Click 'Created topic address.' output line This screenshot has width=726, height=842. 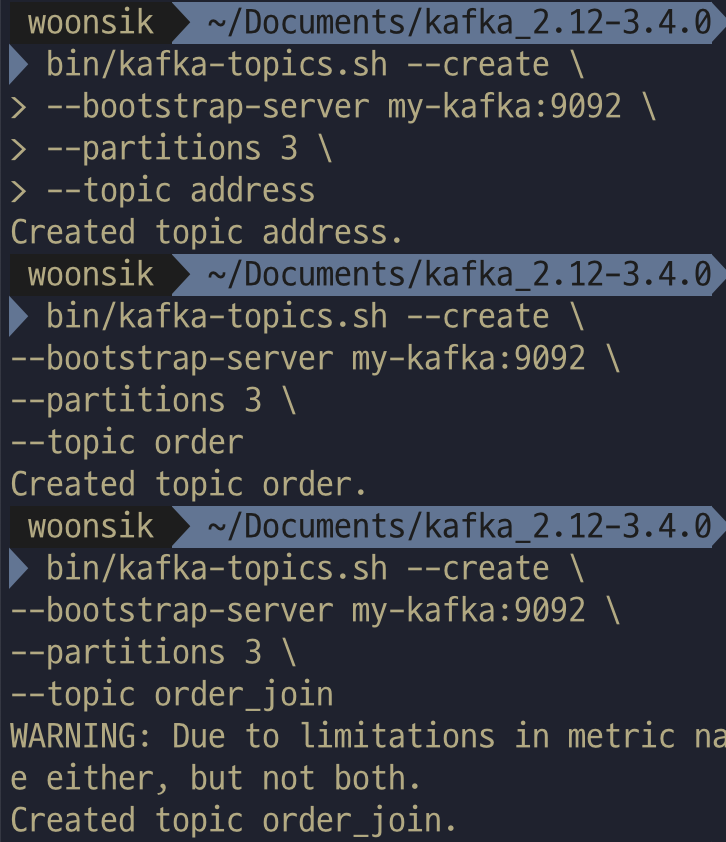click(207, 233)
